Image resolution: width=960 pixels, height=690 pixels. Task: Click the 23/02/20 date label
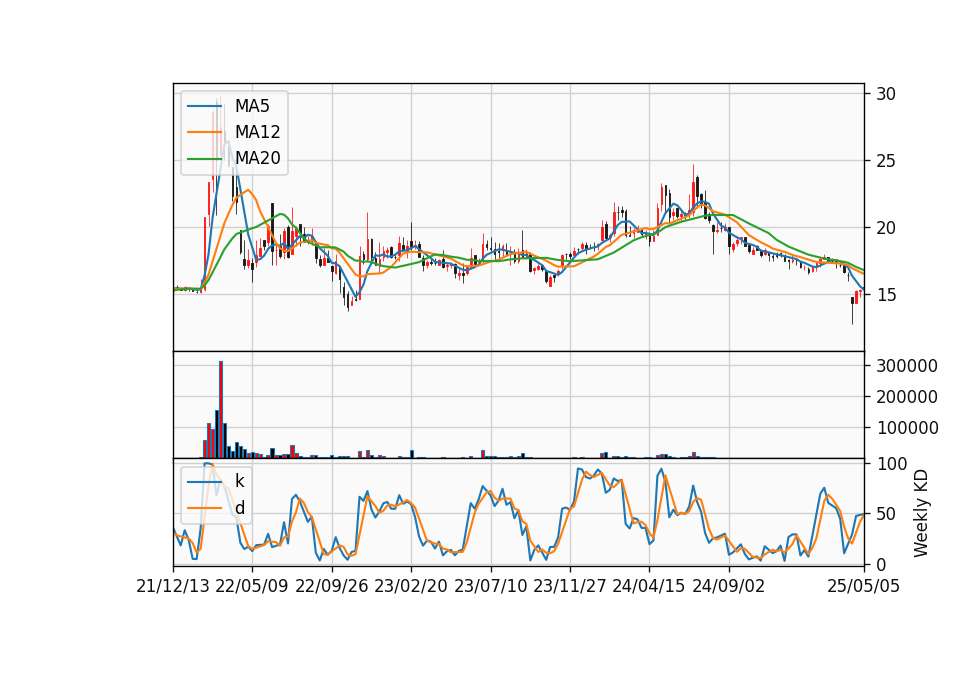tap(411, 587)
